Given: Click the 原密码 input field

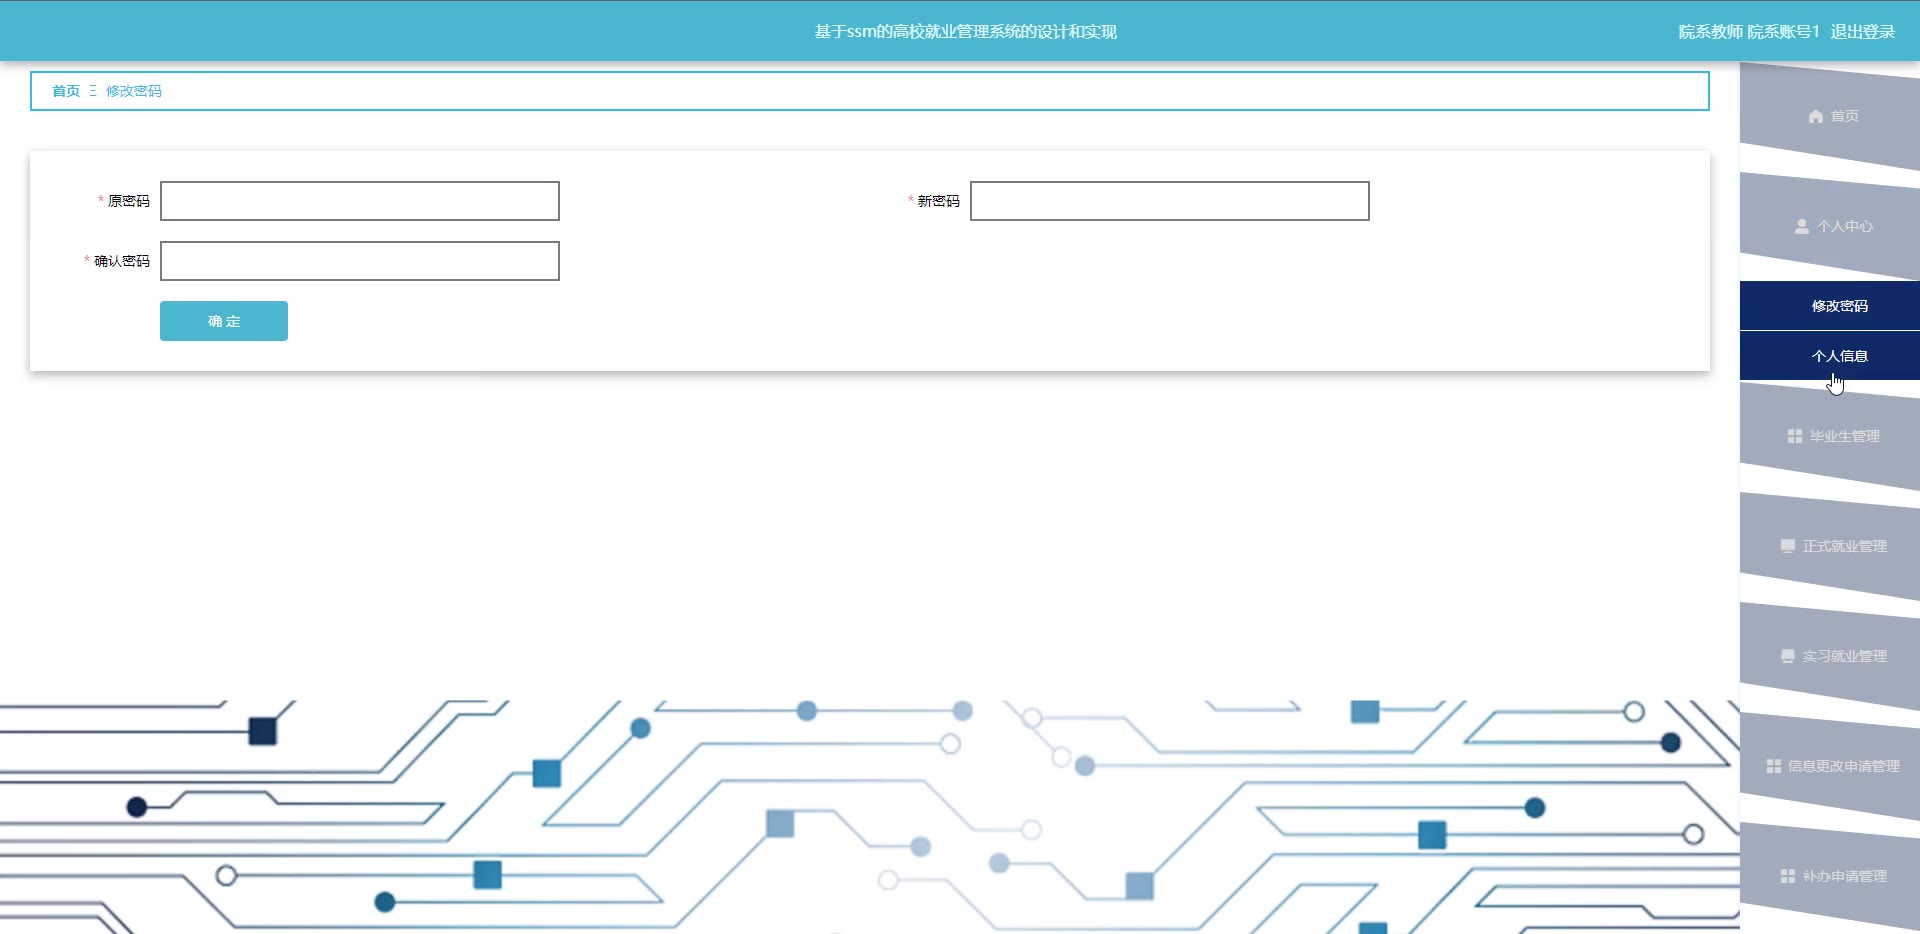Looking at the screenshot, I should tap(360, 201).
